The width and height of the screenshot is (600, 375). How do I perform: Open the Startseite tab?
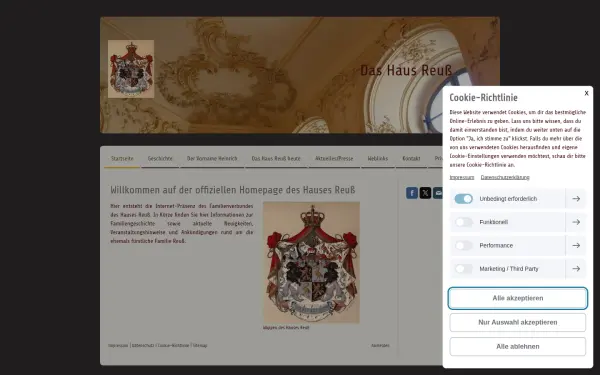click(x=122, y=158)
